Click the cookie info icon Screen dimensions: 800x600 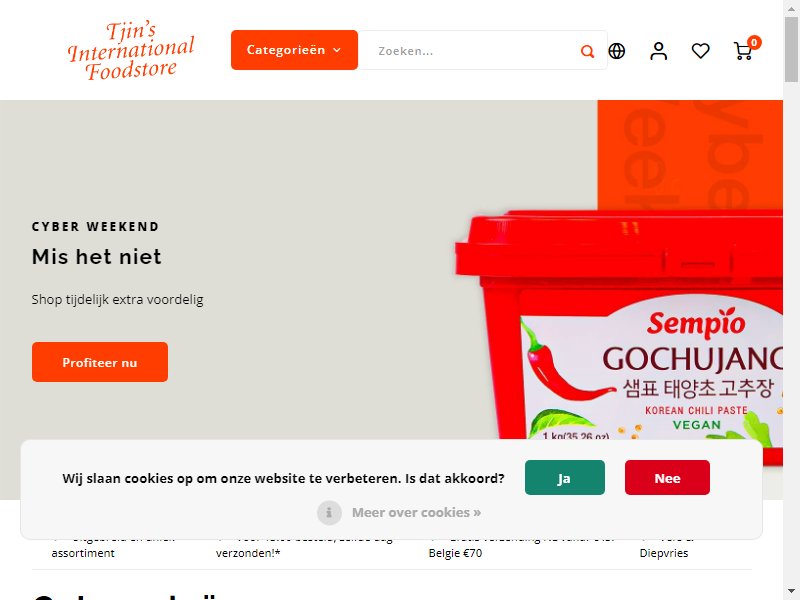[x=329, y=512]
